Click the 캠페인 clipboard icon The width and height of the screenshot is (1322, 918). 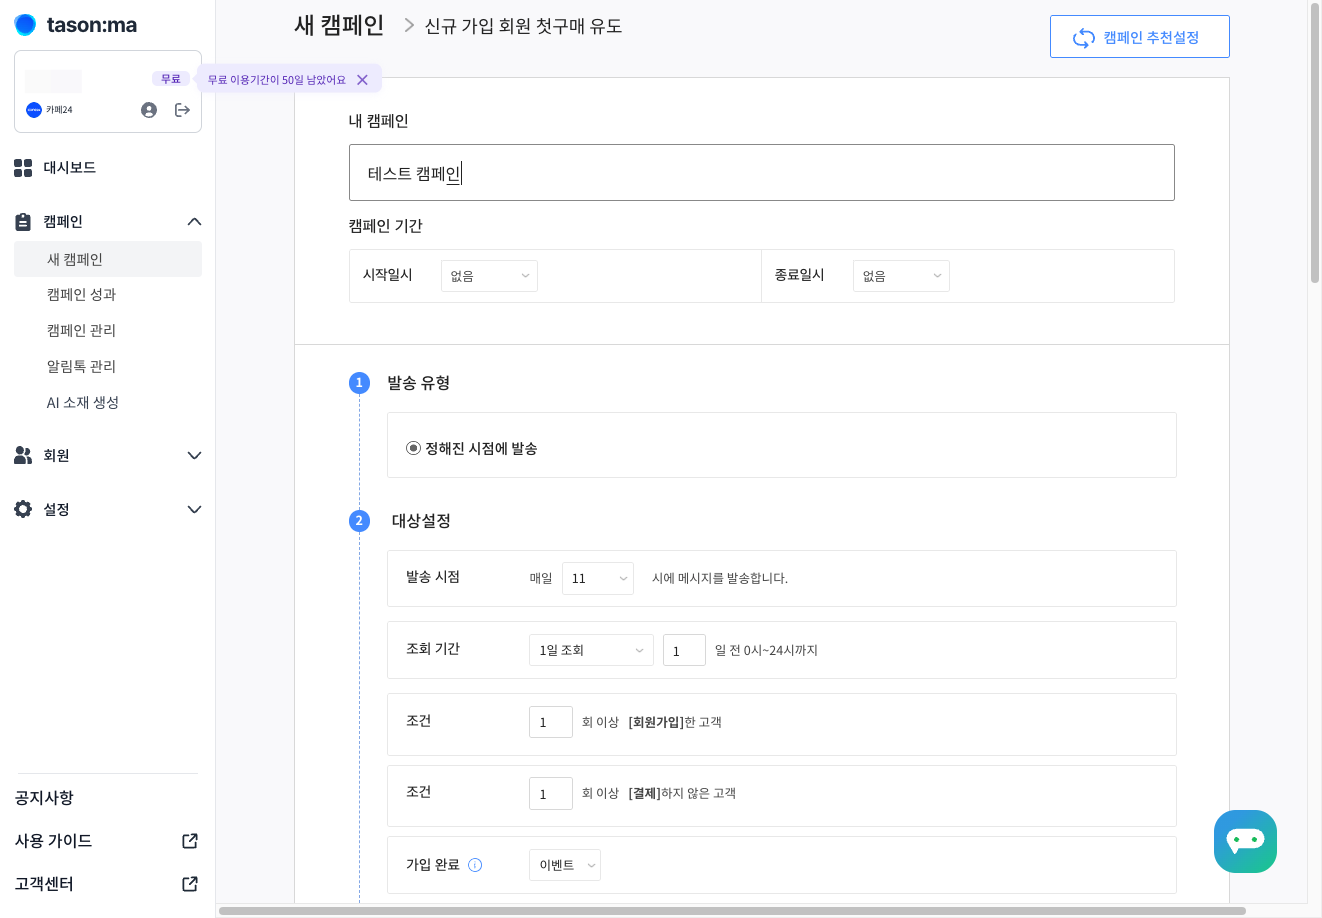click(x=23, y=222)
